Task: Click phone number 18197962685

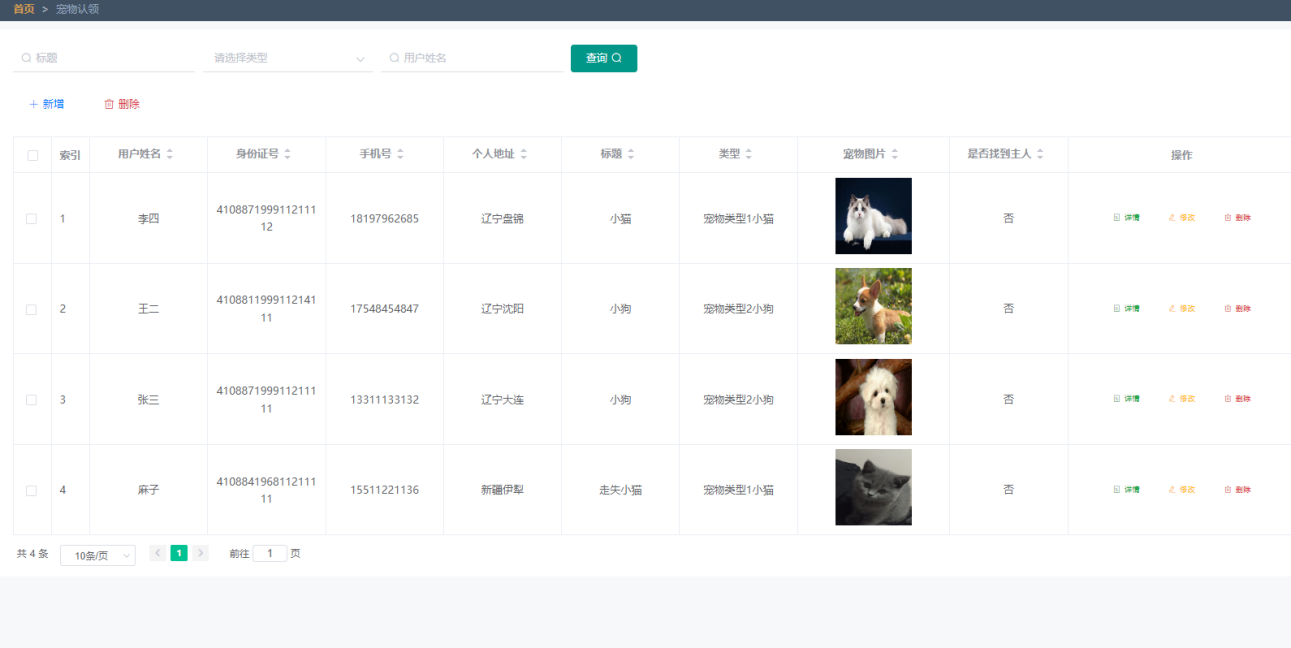Action: (x=384, y=218)
